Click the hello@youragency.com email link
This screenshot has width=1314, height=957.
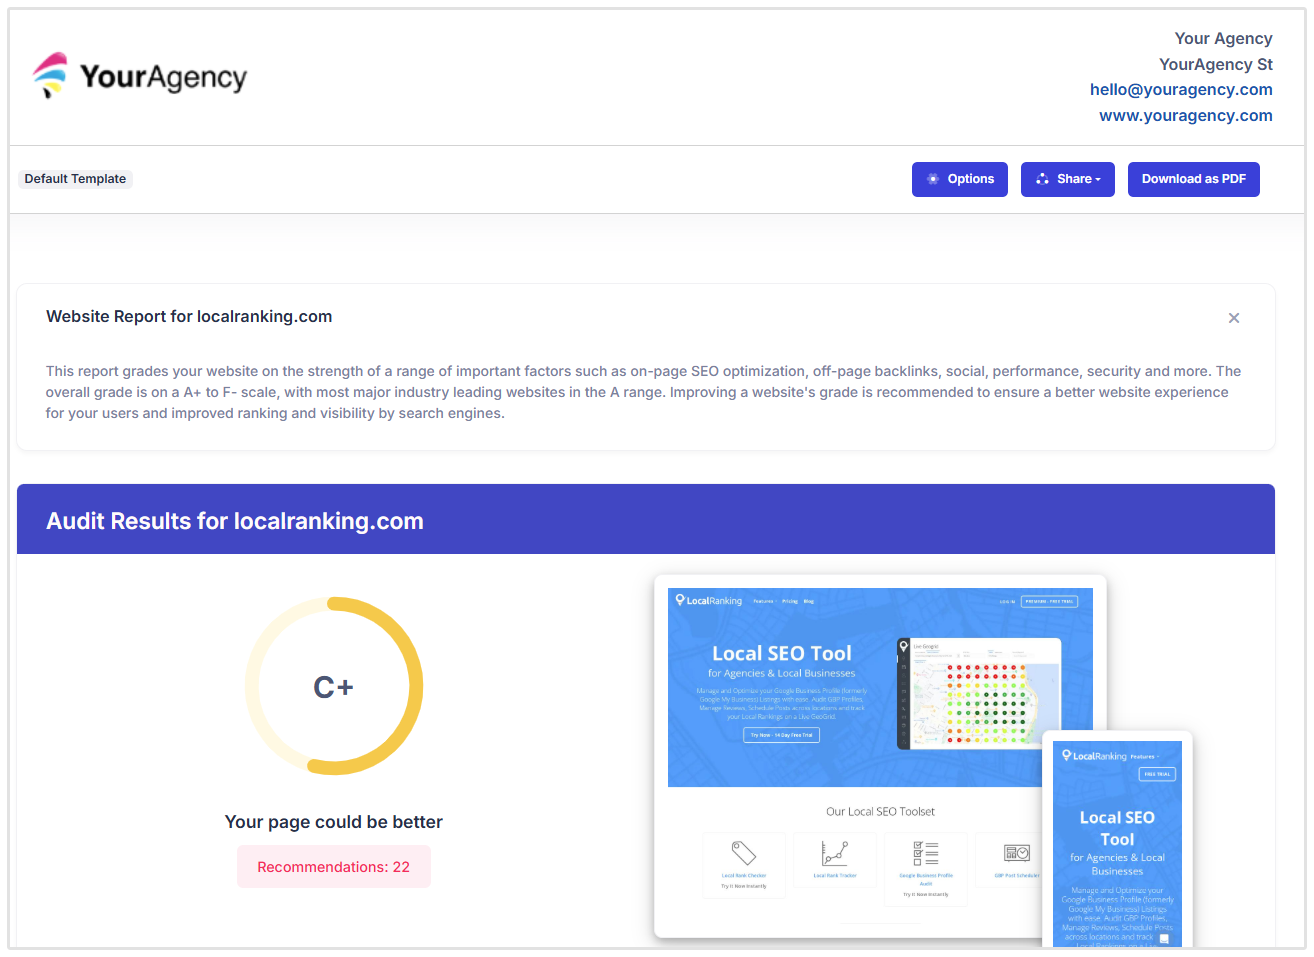click(x=1181, y=89)
